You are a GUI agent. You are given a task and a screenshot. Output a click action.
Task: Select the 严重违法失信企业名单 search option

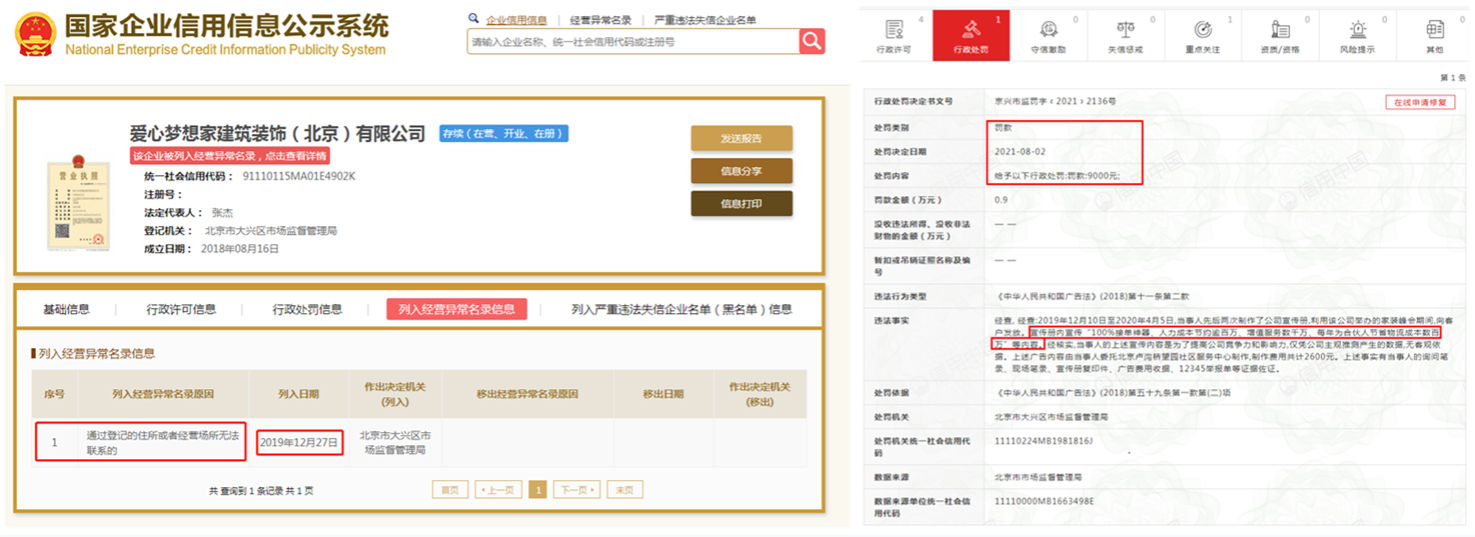(x=705, y=20)
